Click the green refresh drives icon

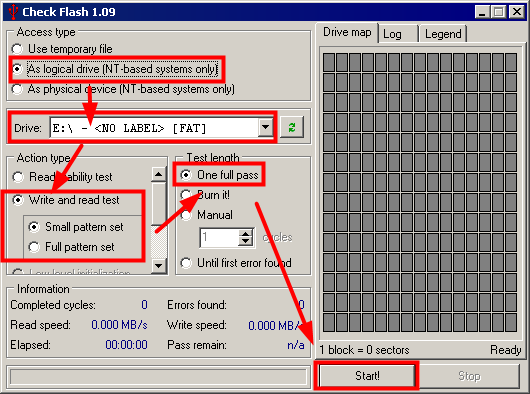coord(292,127)
